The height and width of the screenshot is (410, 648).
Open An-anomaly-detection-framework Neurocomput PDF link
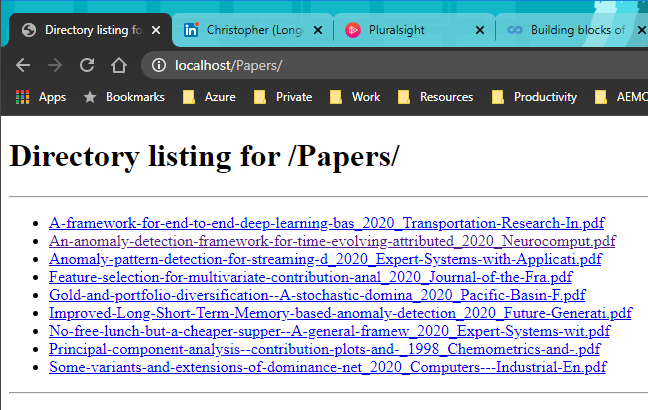click(332, 241)
